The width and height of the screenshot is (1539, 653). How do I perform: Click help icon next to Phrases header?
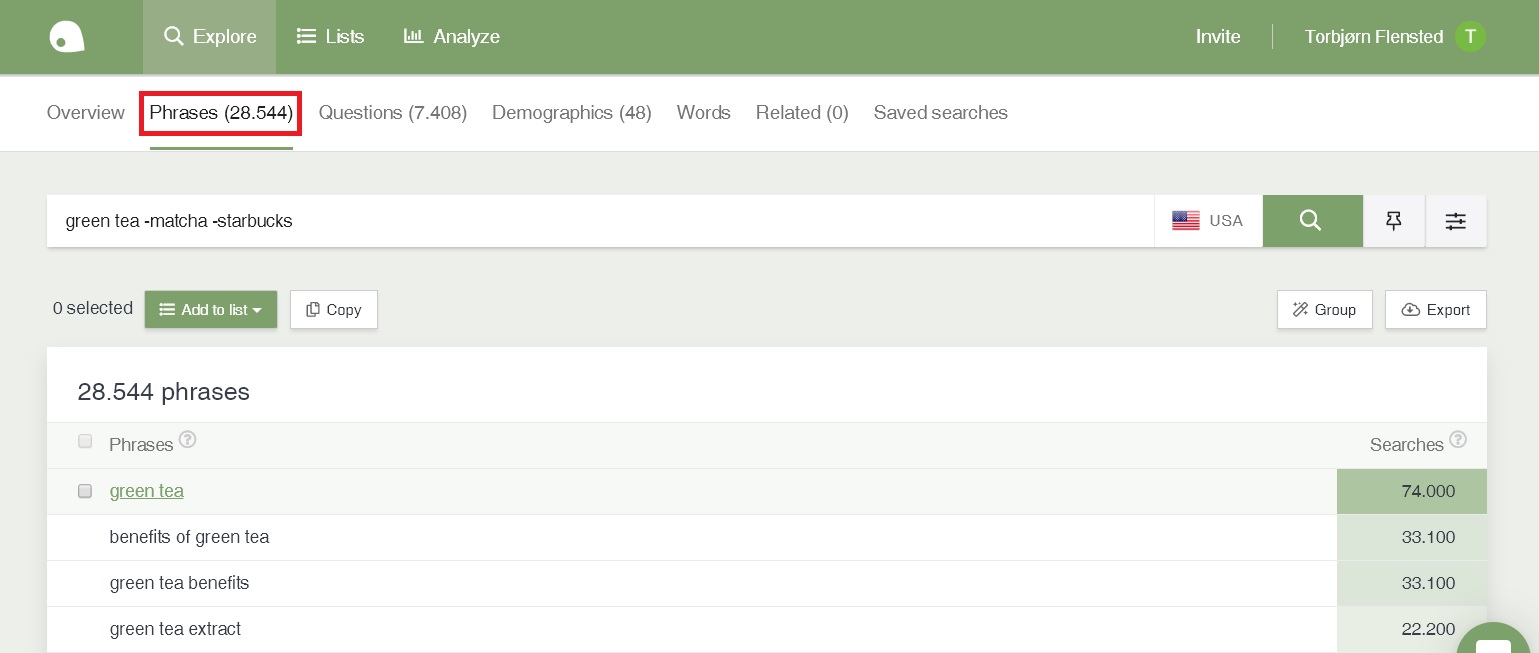[187, 440]
